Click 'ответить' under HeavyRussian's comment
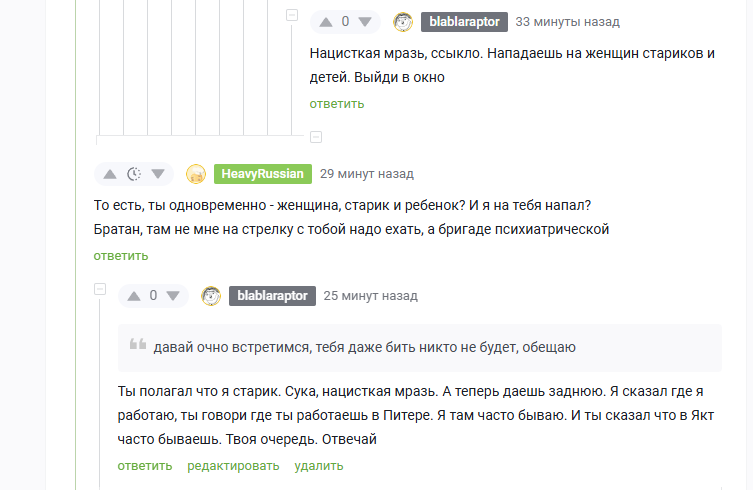This screenshot has height=490, width=753. [121, 255]
